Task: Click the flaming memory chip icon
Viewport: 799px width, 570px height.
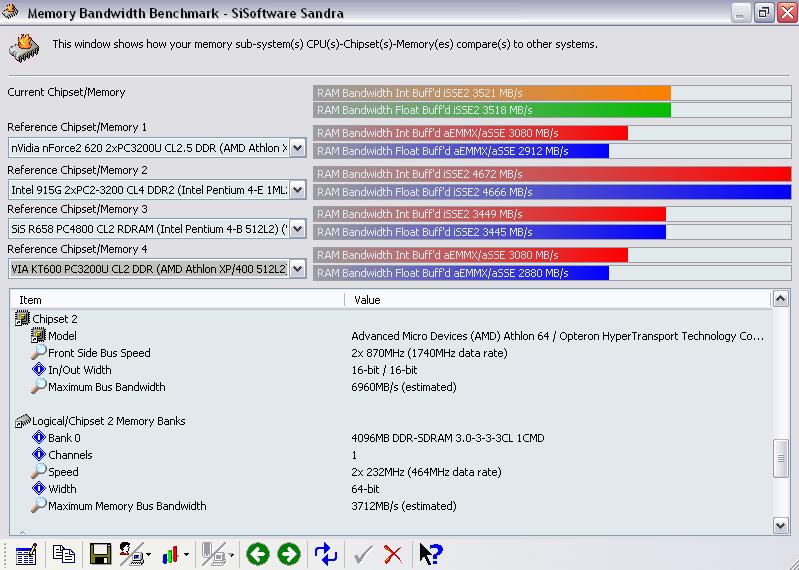Action: coord(23,48)
